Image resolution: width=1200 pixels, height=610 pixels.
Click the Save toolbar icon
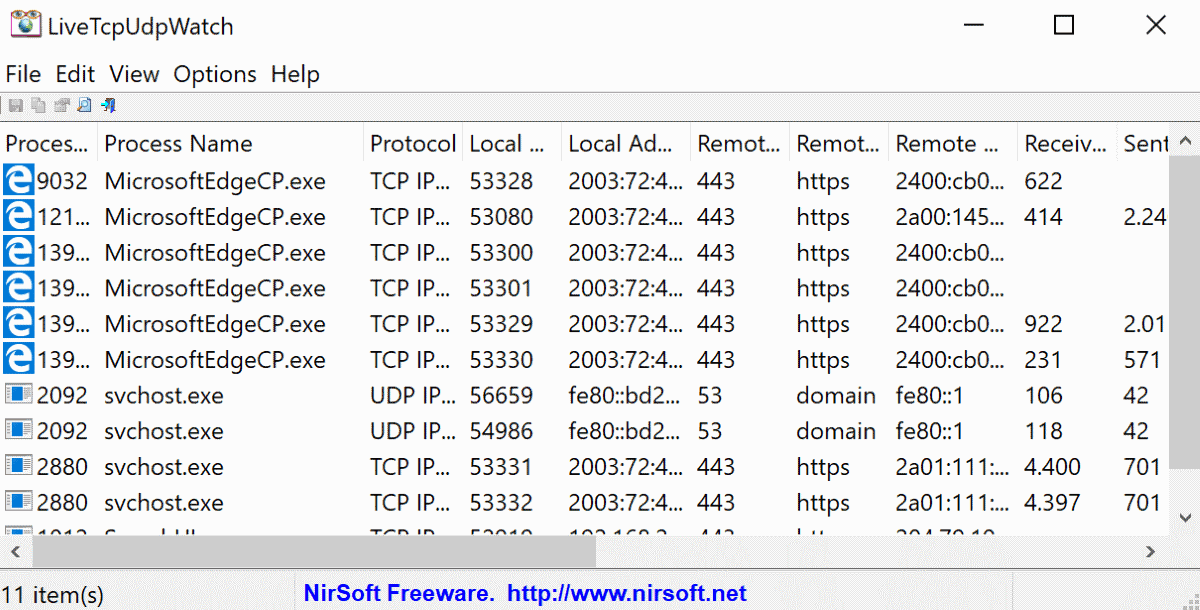[x=15, y=105]
